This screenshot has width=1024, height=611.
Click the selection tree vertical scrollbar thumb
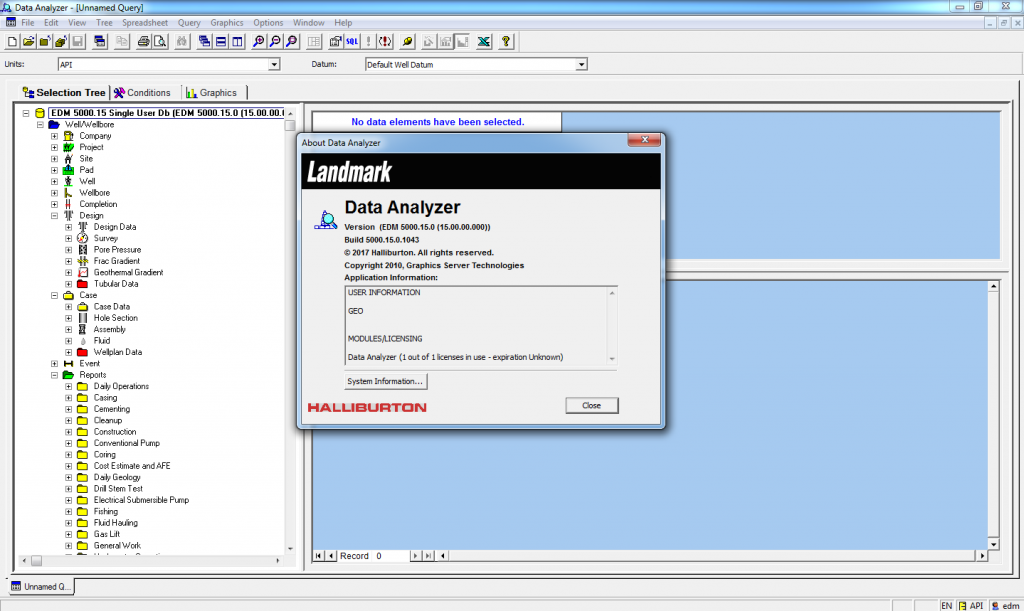(x=290, y=125)
